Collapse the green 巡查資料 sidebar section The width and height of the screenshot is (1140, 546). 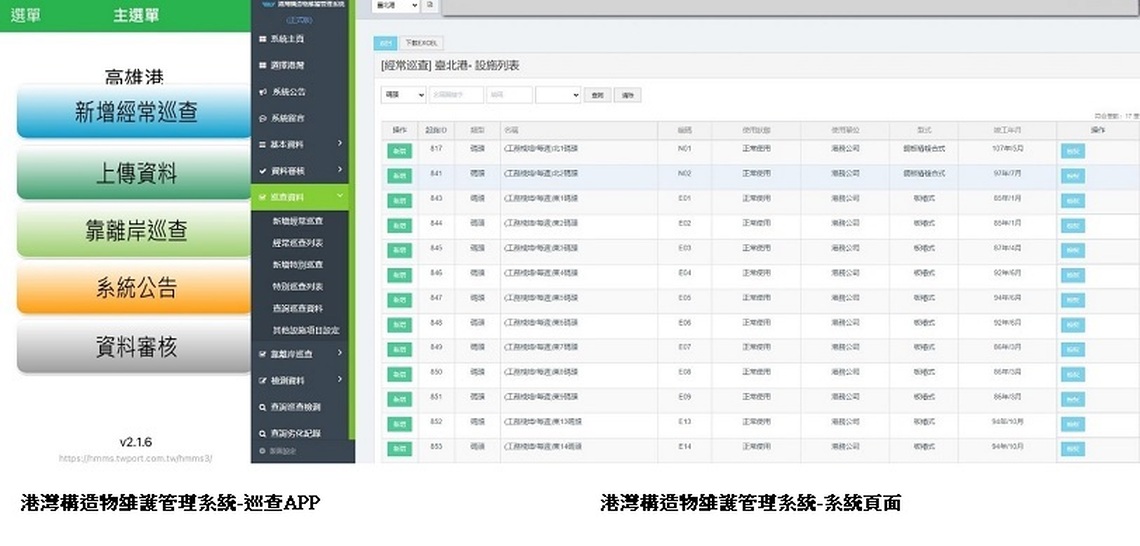click(300, 197)
